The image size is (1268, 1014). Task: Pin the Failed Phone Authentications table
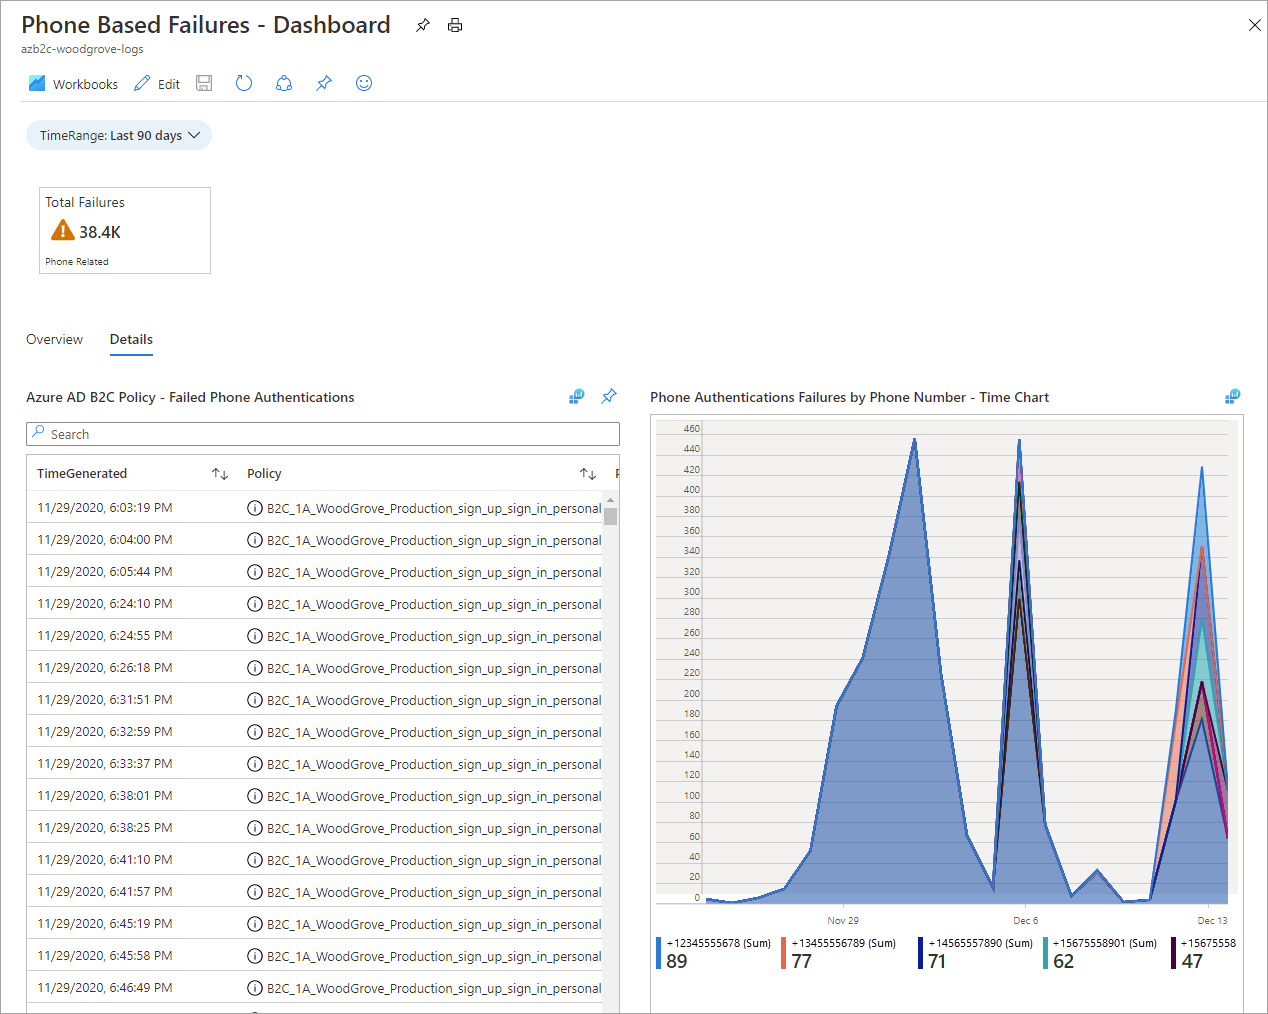tap(609, 397)
